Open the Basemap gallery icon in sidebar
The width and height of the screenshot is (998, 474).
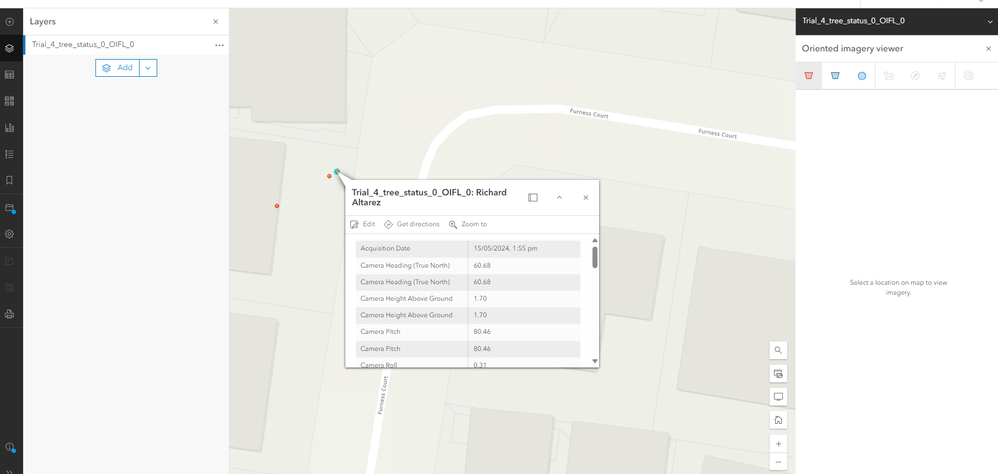coord(10,101)
